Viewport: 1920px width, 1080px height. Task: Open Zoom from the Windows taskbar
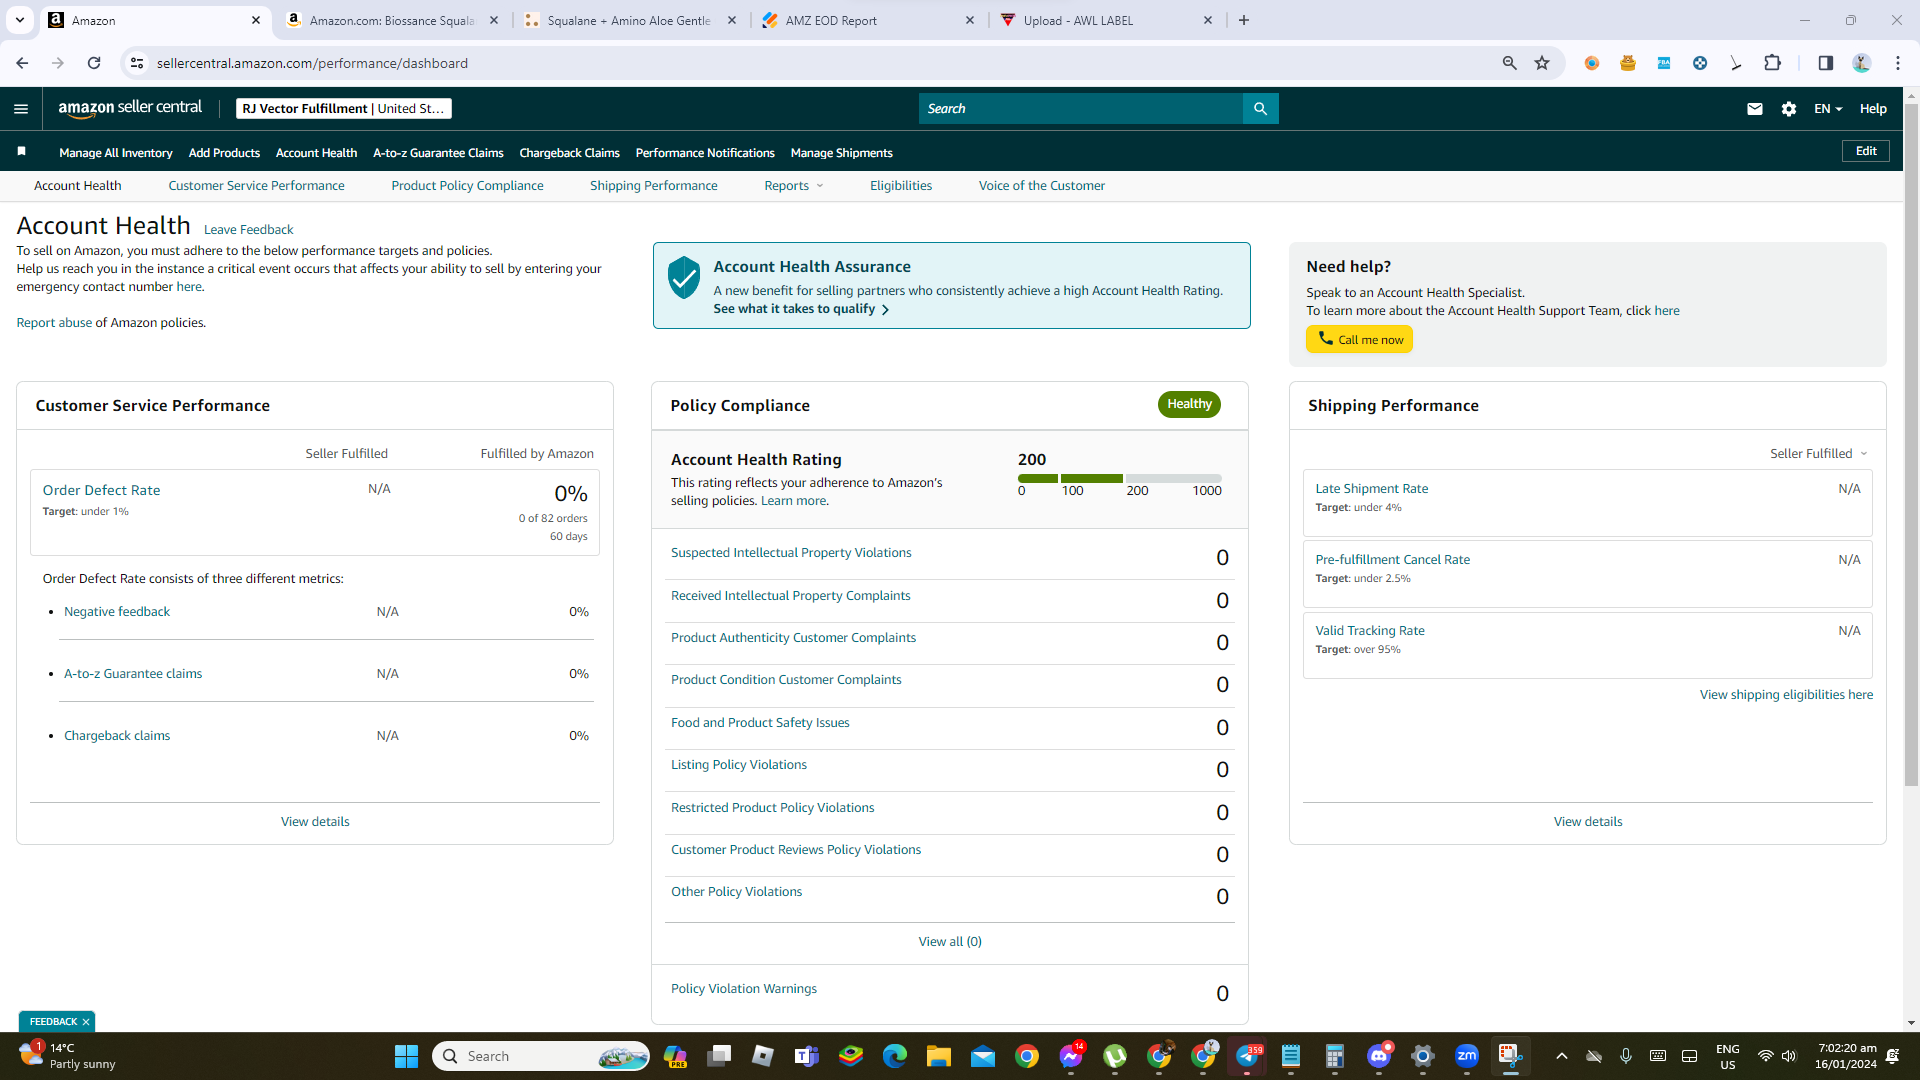pyautogui.click(x=1466, y=1056)
